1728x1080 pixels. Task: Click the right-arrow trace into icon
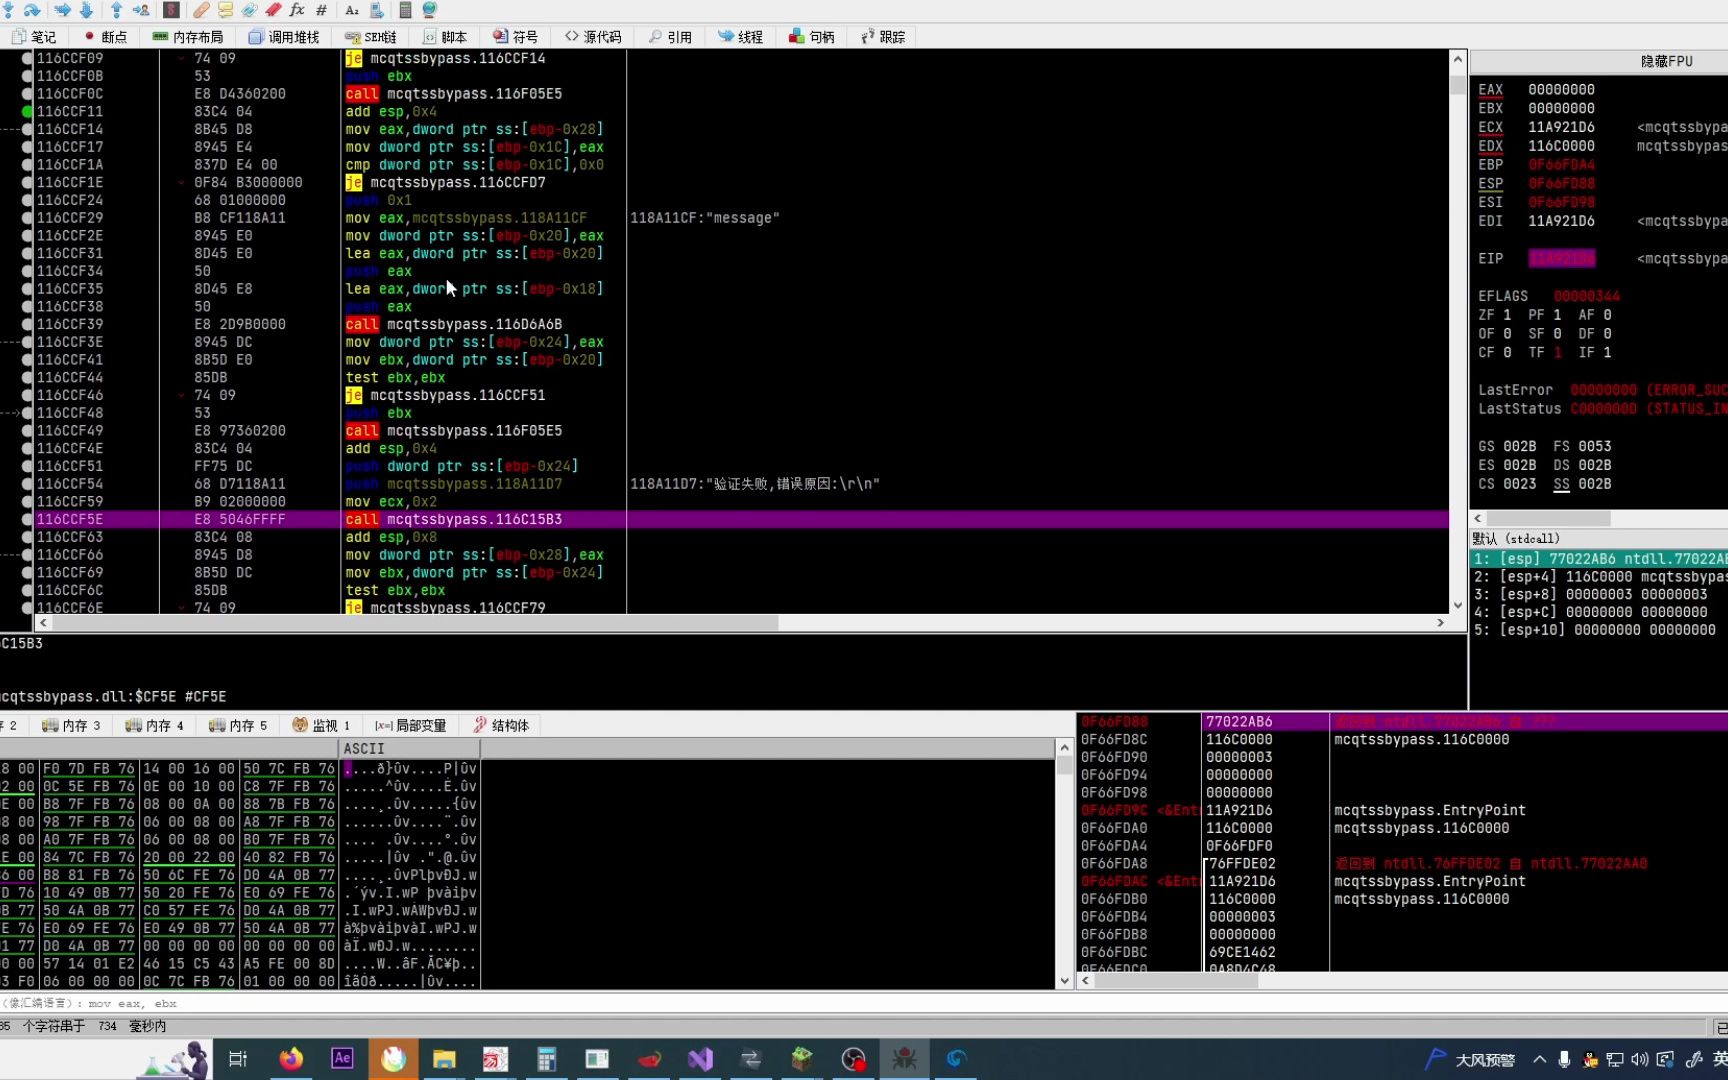[62, 10]
